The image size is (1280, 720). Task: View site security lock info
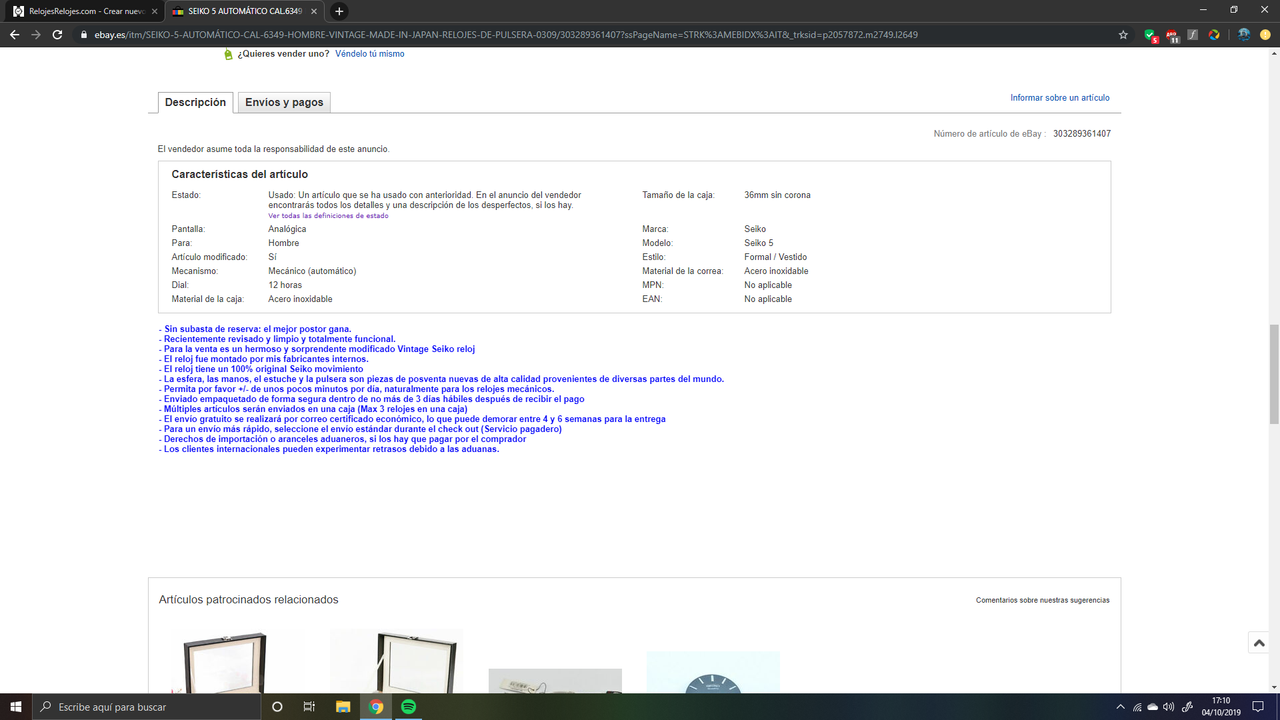(85, 34)
